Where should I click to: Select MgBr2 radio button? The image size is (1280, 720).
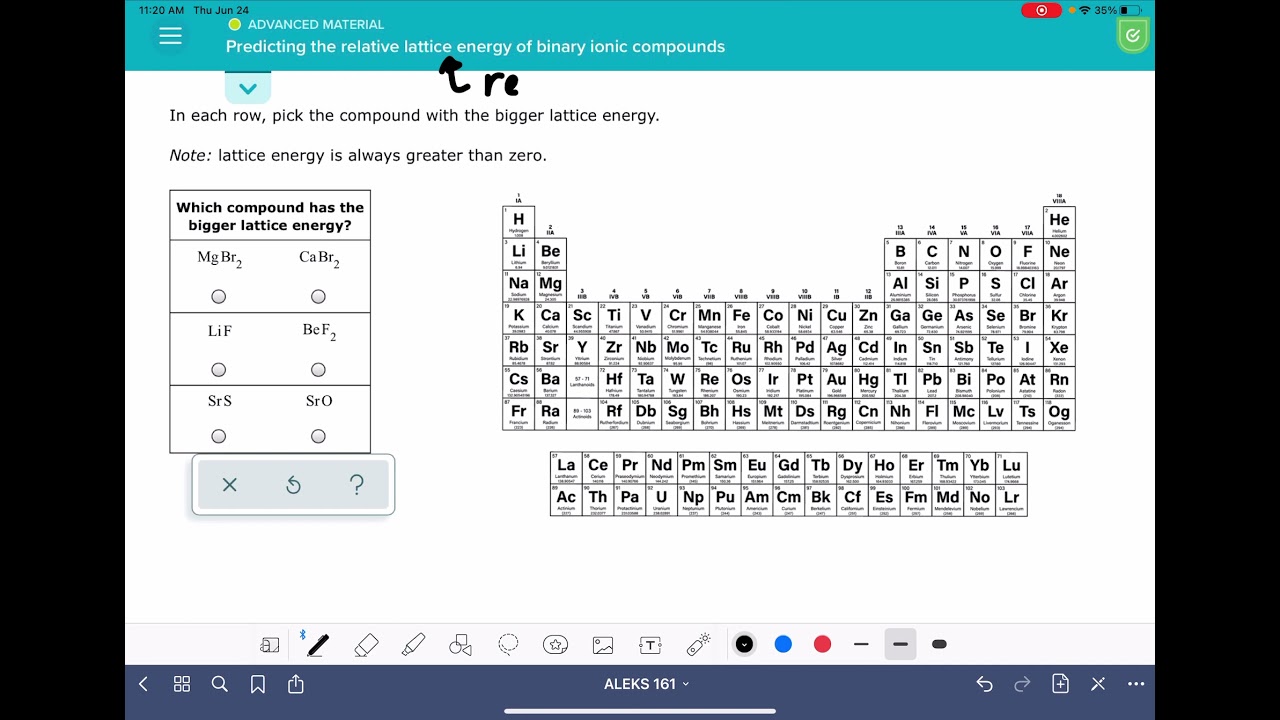click(x=219, y=296)
